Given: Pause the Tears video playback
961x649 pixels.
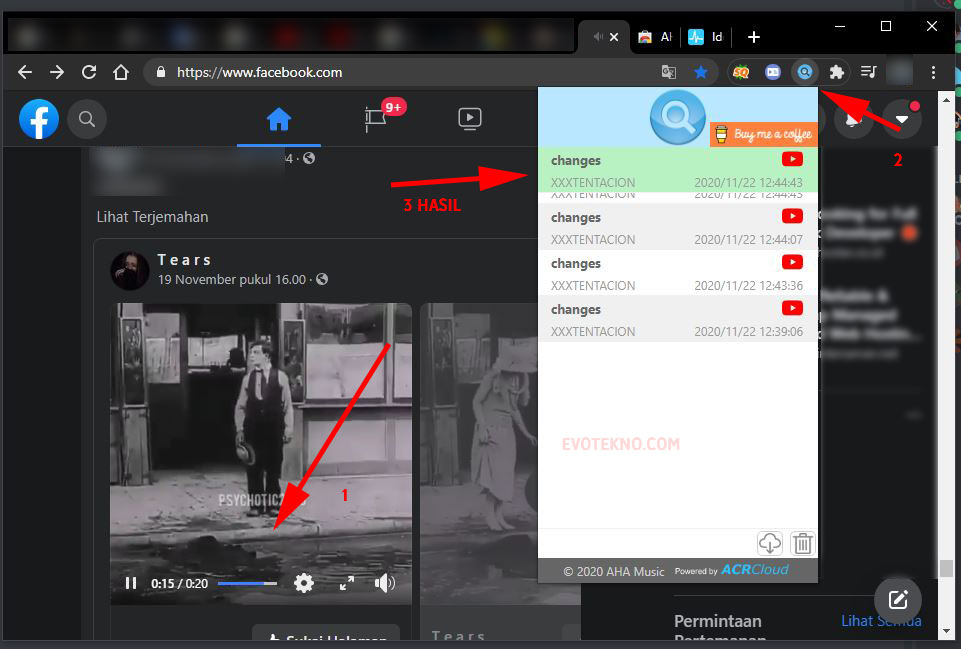Looking at the screenshot, I should click(x=130, y=582).
